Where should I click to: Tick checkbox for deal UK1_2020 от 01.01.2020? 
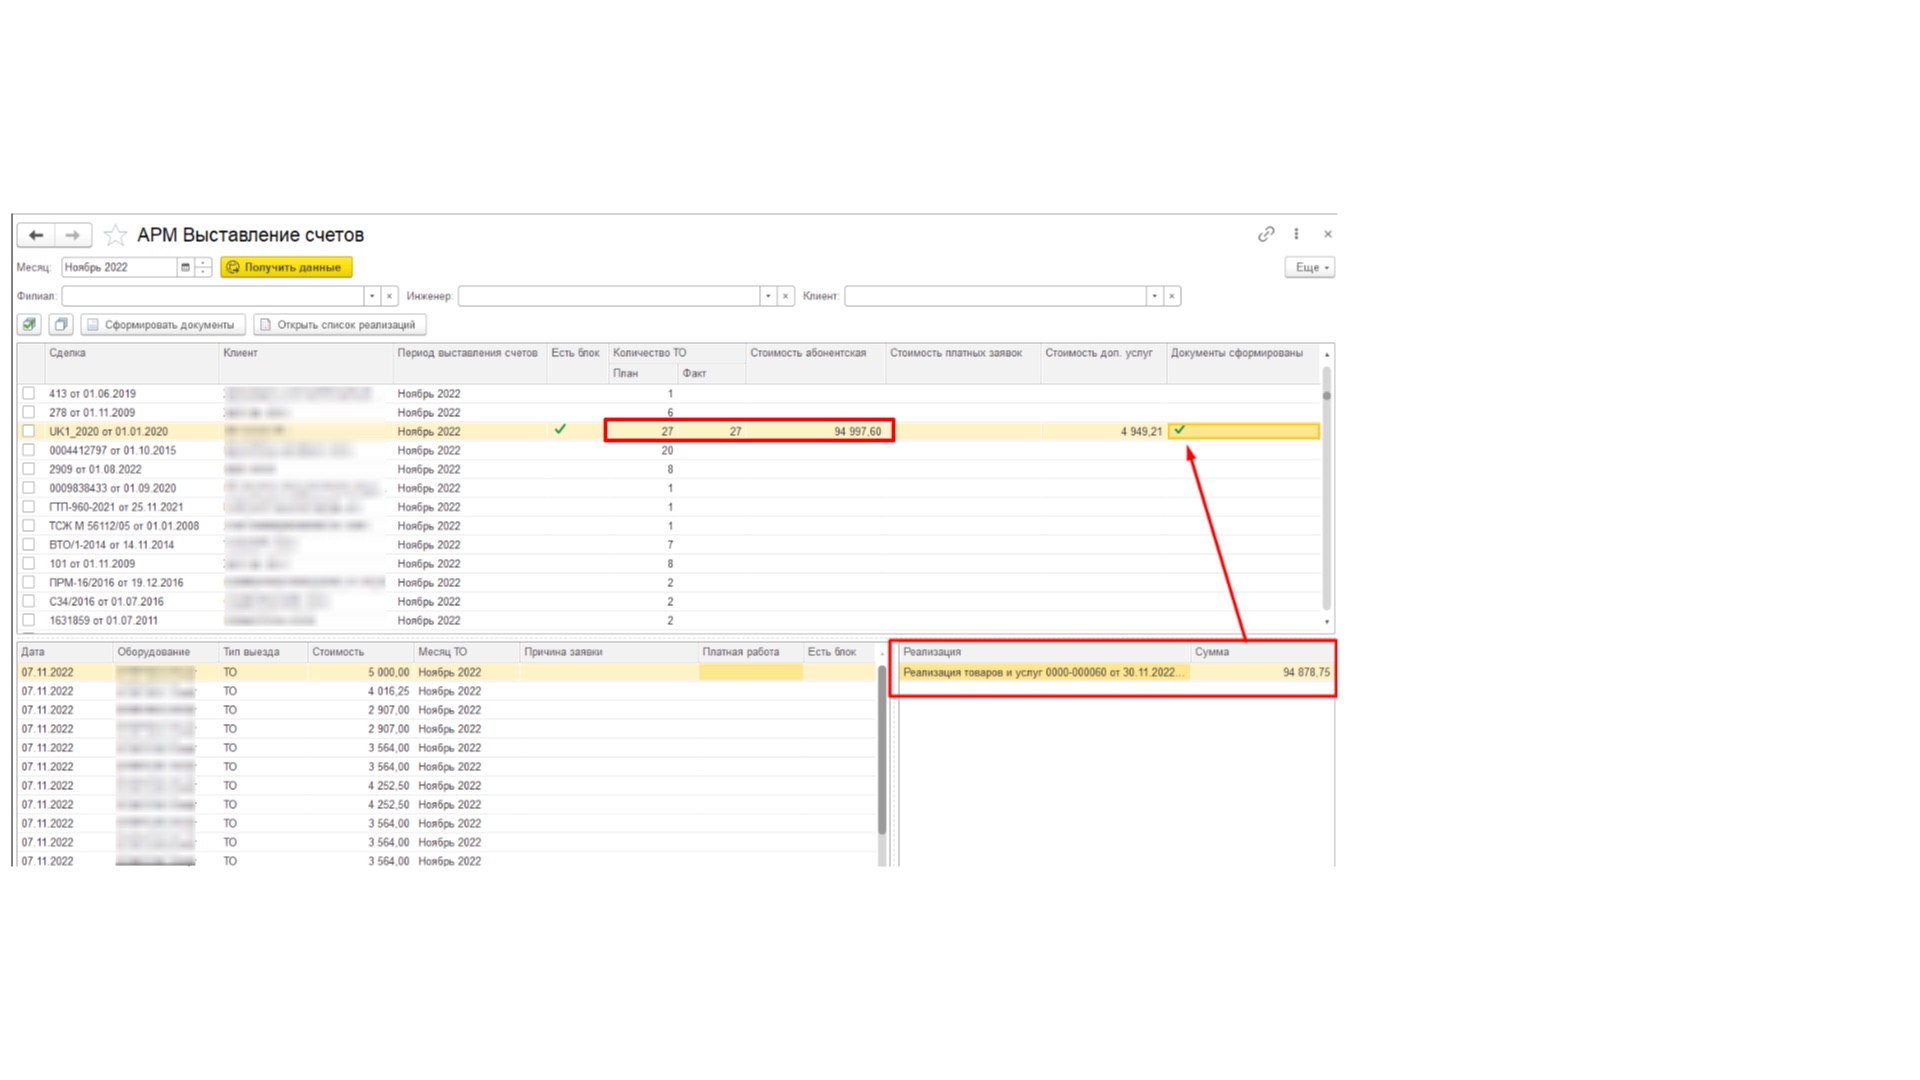(x=29, y=432)
